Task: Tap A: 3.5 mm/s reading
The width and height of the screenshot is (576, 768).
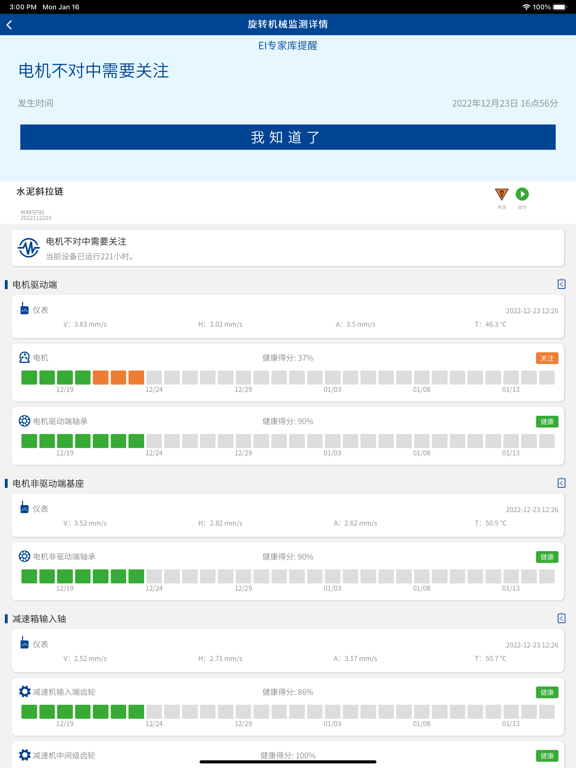Action: 355,324
